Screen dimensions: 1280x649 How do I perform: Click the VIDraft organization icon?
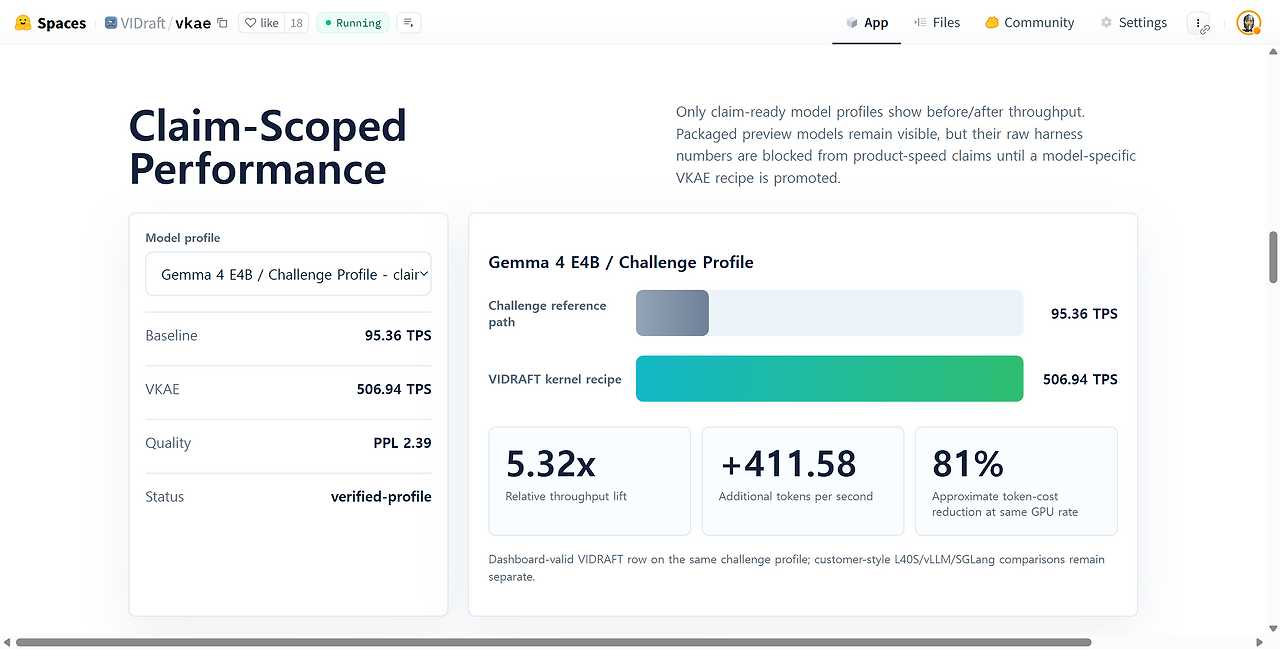111,22
